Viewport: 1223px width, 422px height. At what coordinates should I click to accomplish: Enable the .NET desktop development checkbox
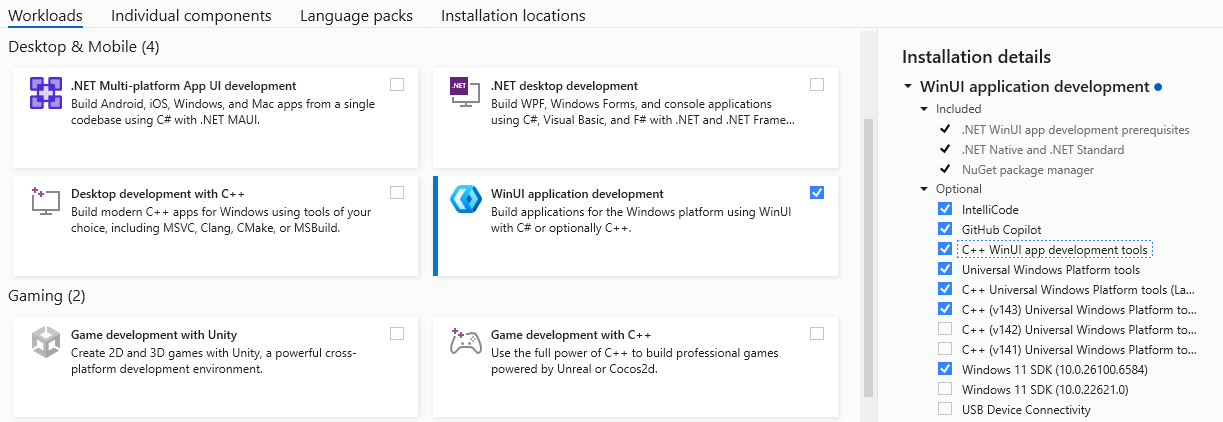tap(817, 85)
